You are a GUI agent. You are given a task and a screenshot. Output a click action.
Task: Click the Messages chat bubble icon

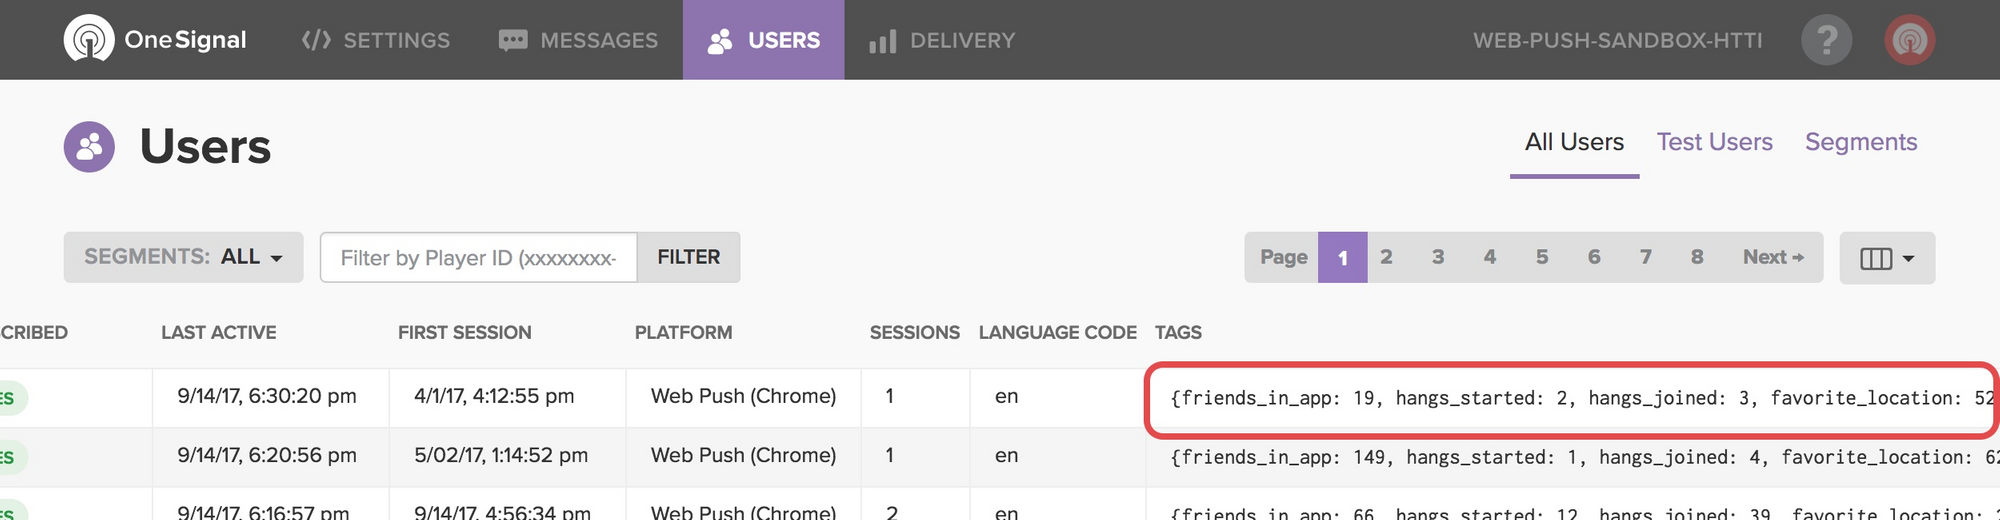click(513, 40)
